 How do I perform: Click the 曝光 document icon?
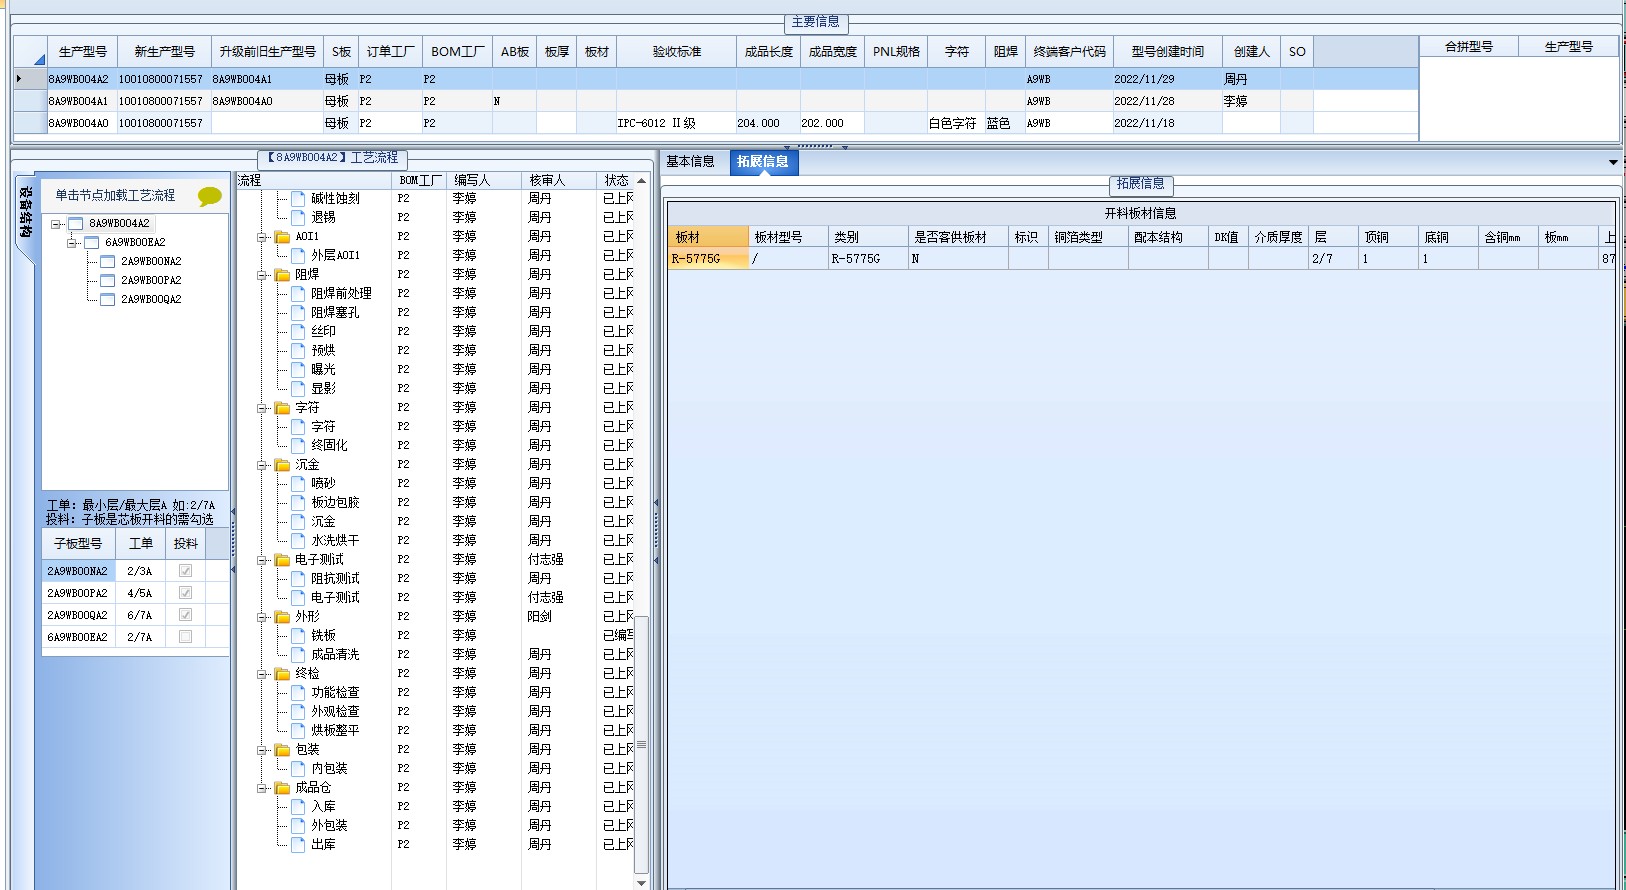(298, 369)
